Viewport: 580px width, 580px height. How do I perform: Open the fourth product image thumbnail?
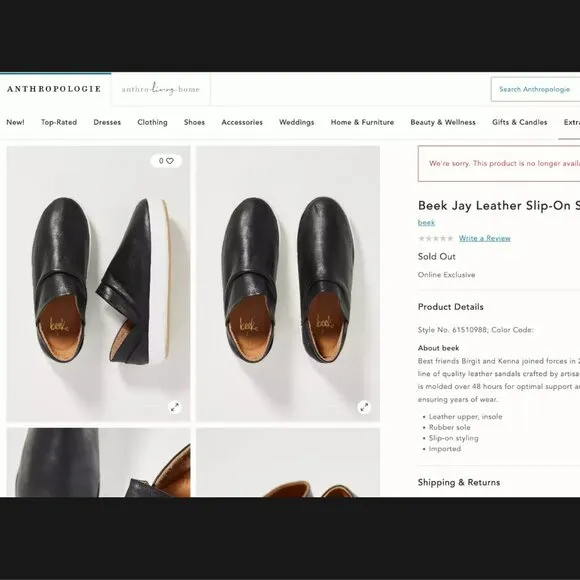(x=288, y=462)
